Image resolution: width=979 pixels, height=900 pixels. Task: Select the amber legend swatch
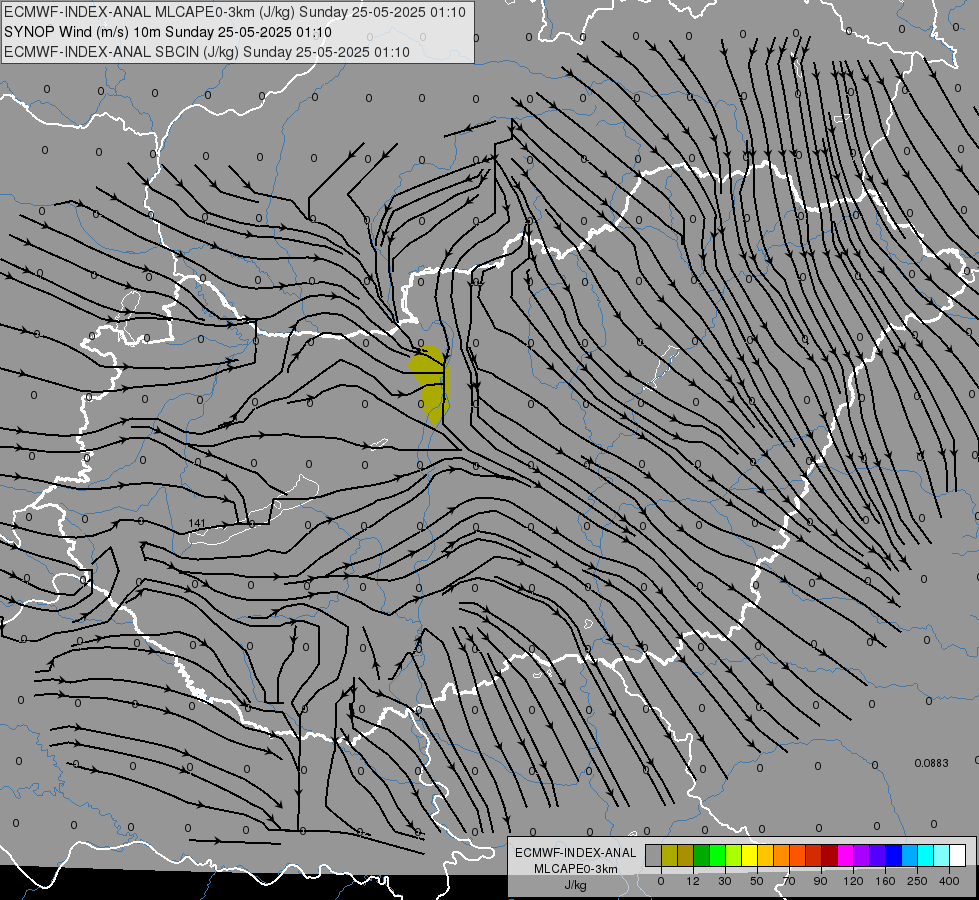[x=765, y=855]
